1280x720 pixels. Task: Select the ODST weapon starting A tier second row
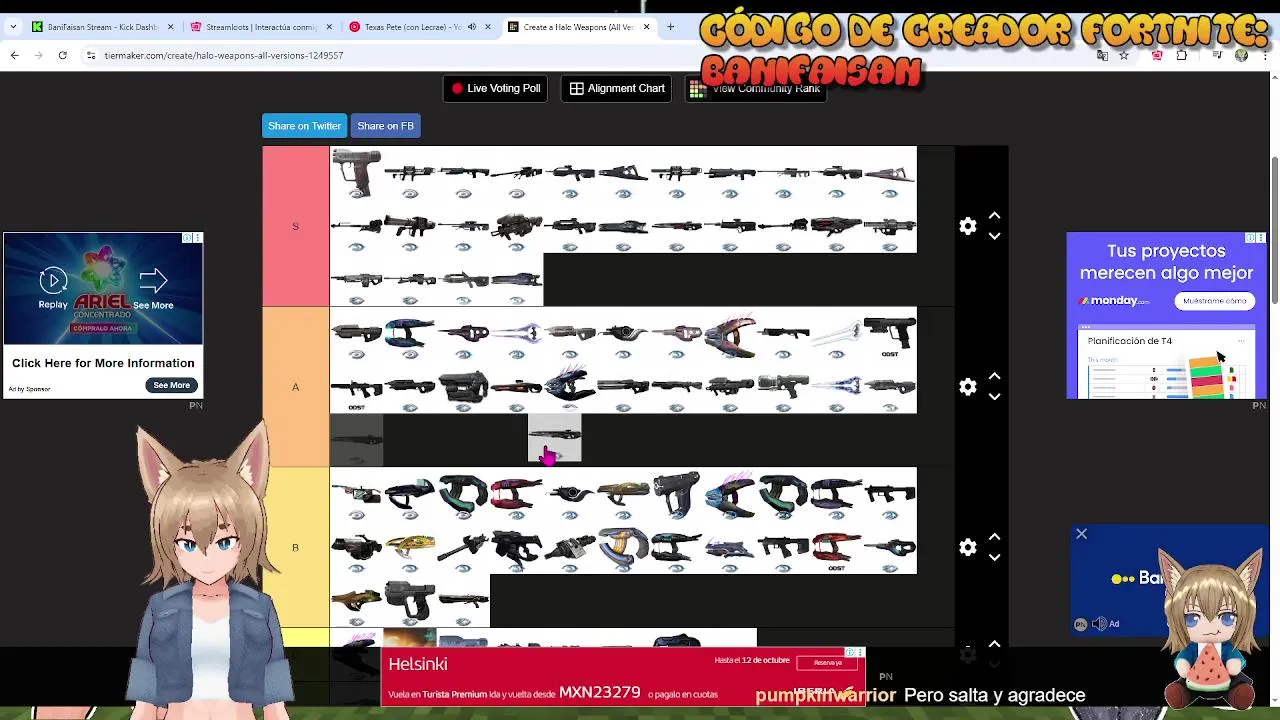coord(356,387)
